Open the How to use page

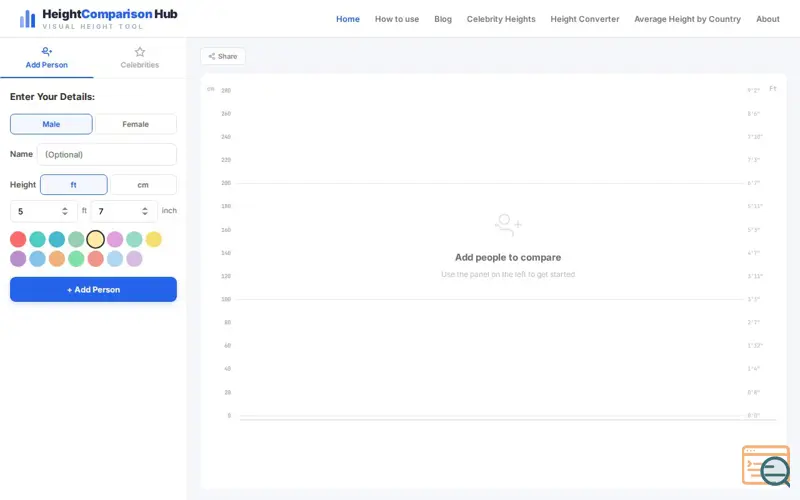click(397, 19)
